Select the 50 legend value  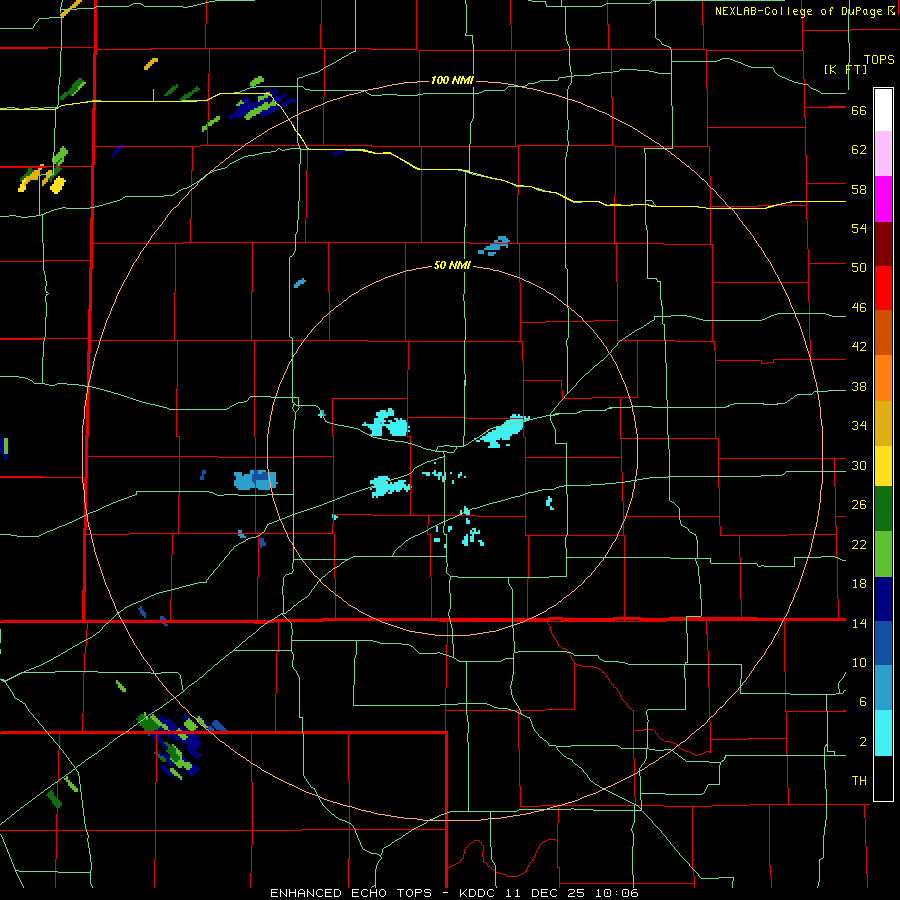[x=859, y=267]
